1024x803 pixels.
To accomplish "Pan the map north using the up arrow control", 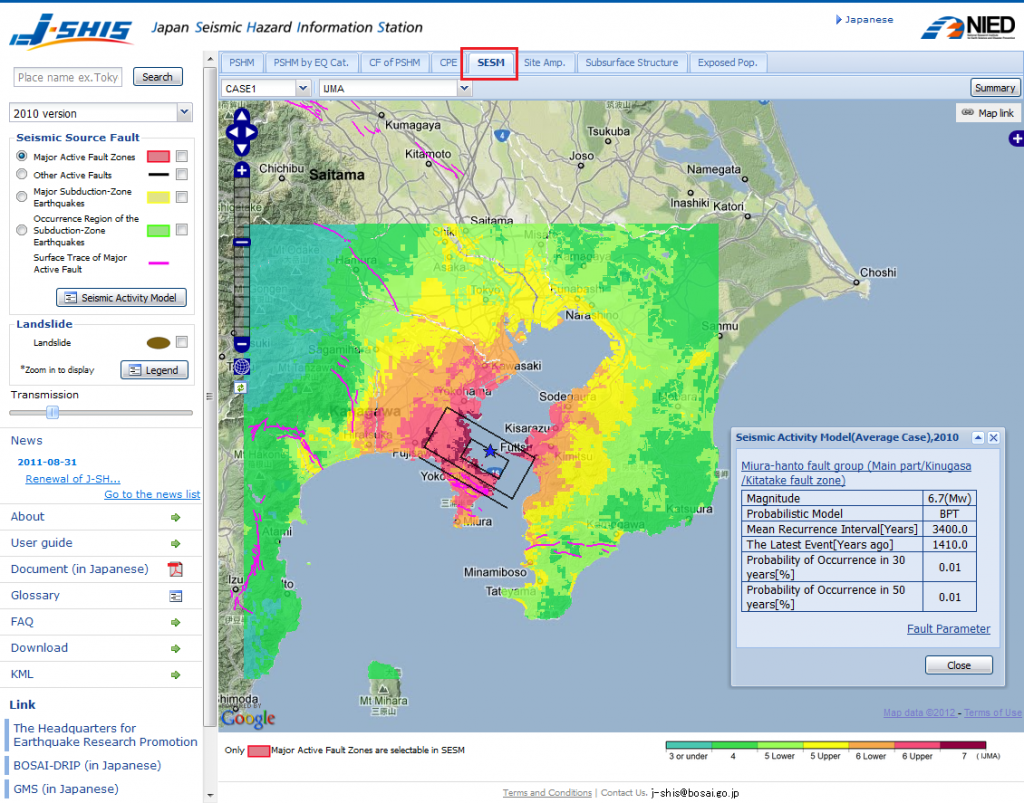I will (x=240, y=117).
